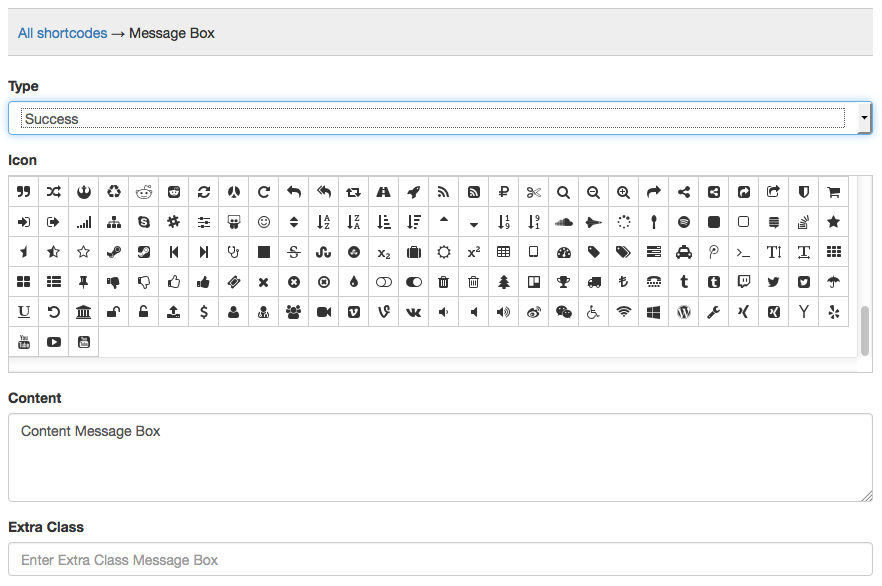Image resolution: width=882 pixels, height=586 pixels.
Task: Pick the umbrella icon
Action: tap(833, 282)
